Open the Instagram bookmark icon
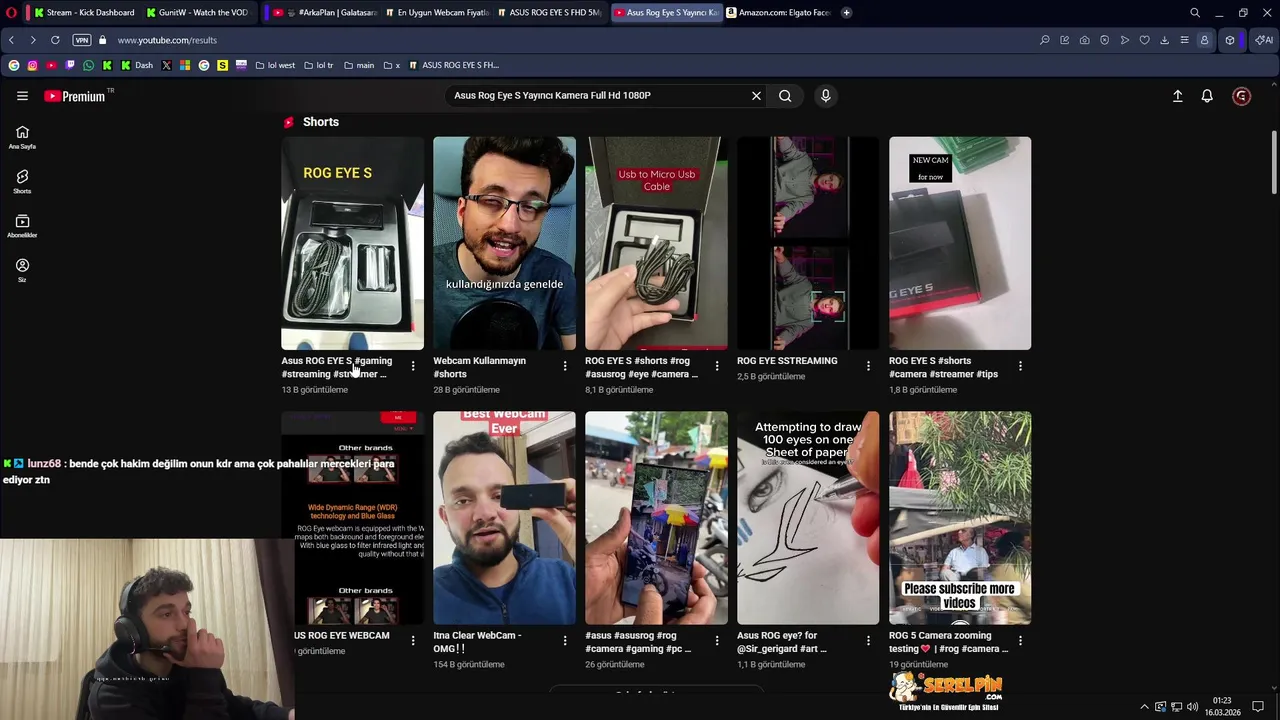1280x720 pixels. coord(32,65)
